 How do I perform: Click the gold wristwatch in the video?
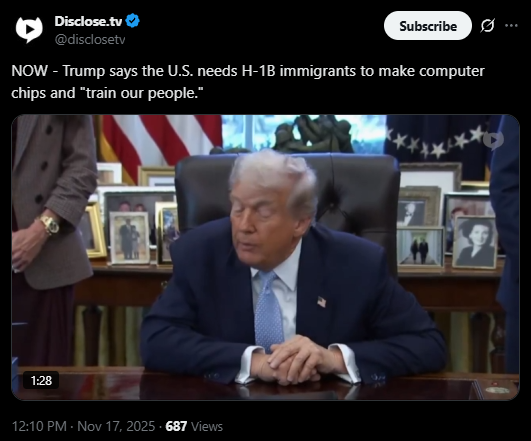pos(50,225)
